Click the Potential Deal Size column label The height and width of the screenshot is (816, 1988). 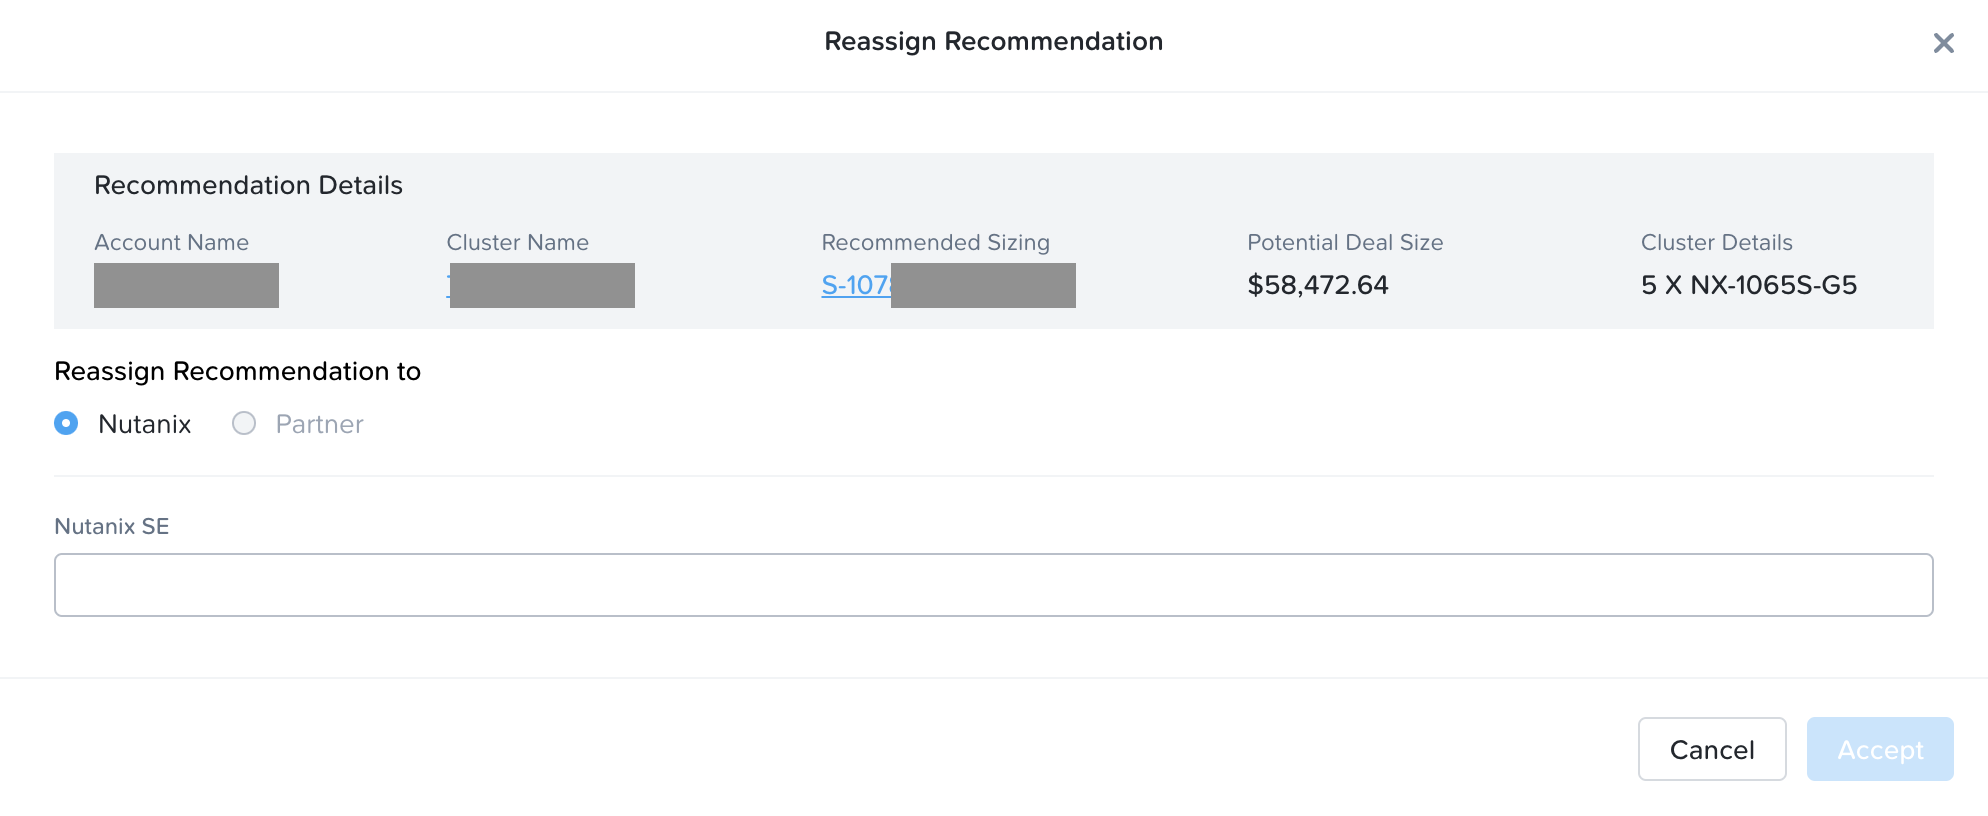point(1345,242)
